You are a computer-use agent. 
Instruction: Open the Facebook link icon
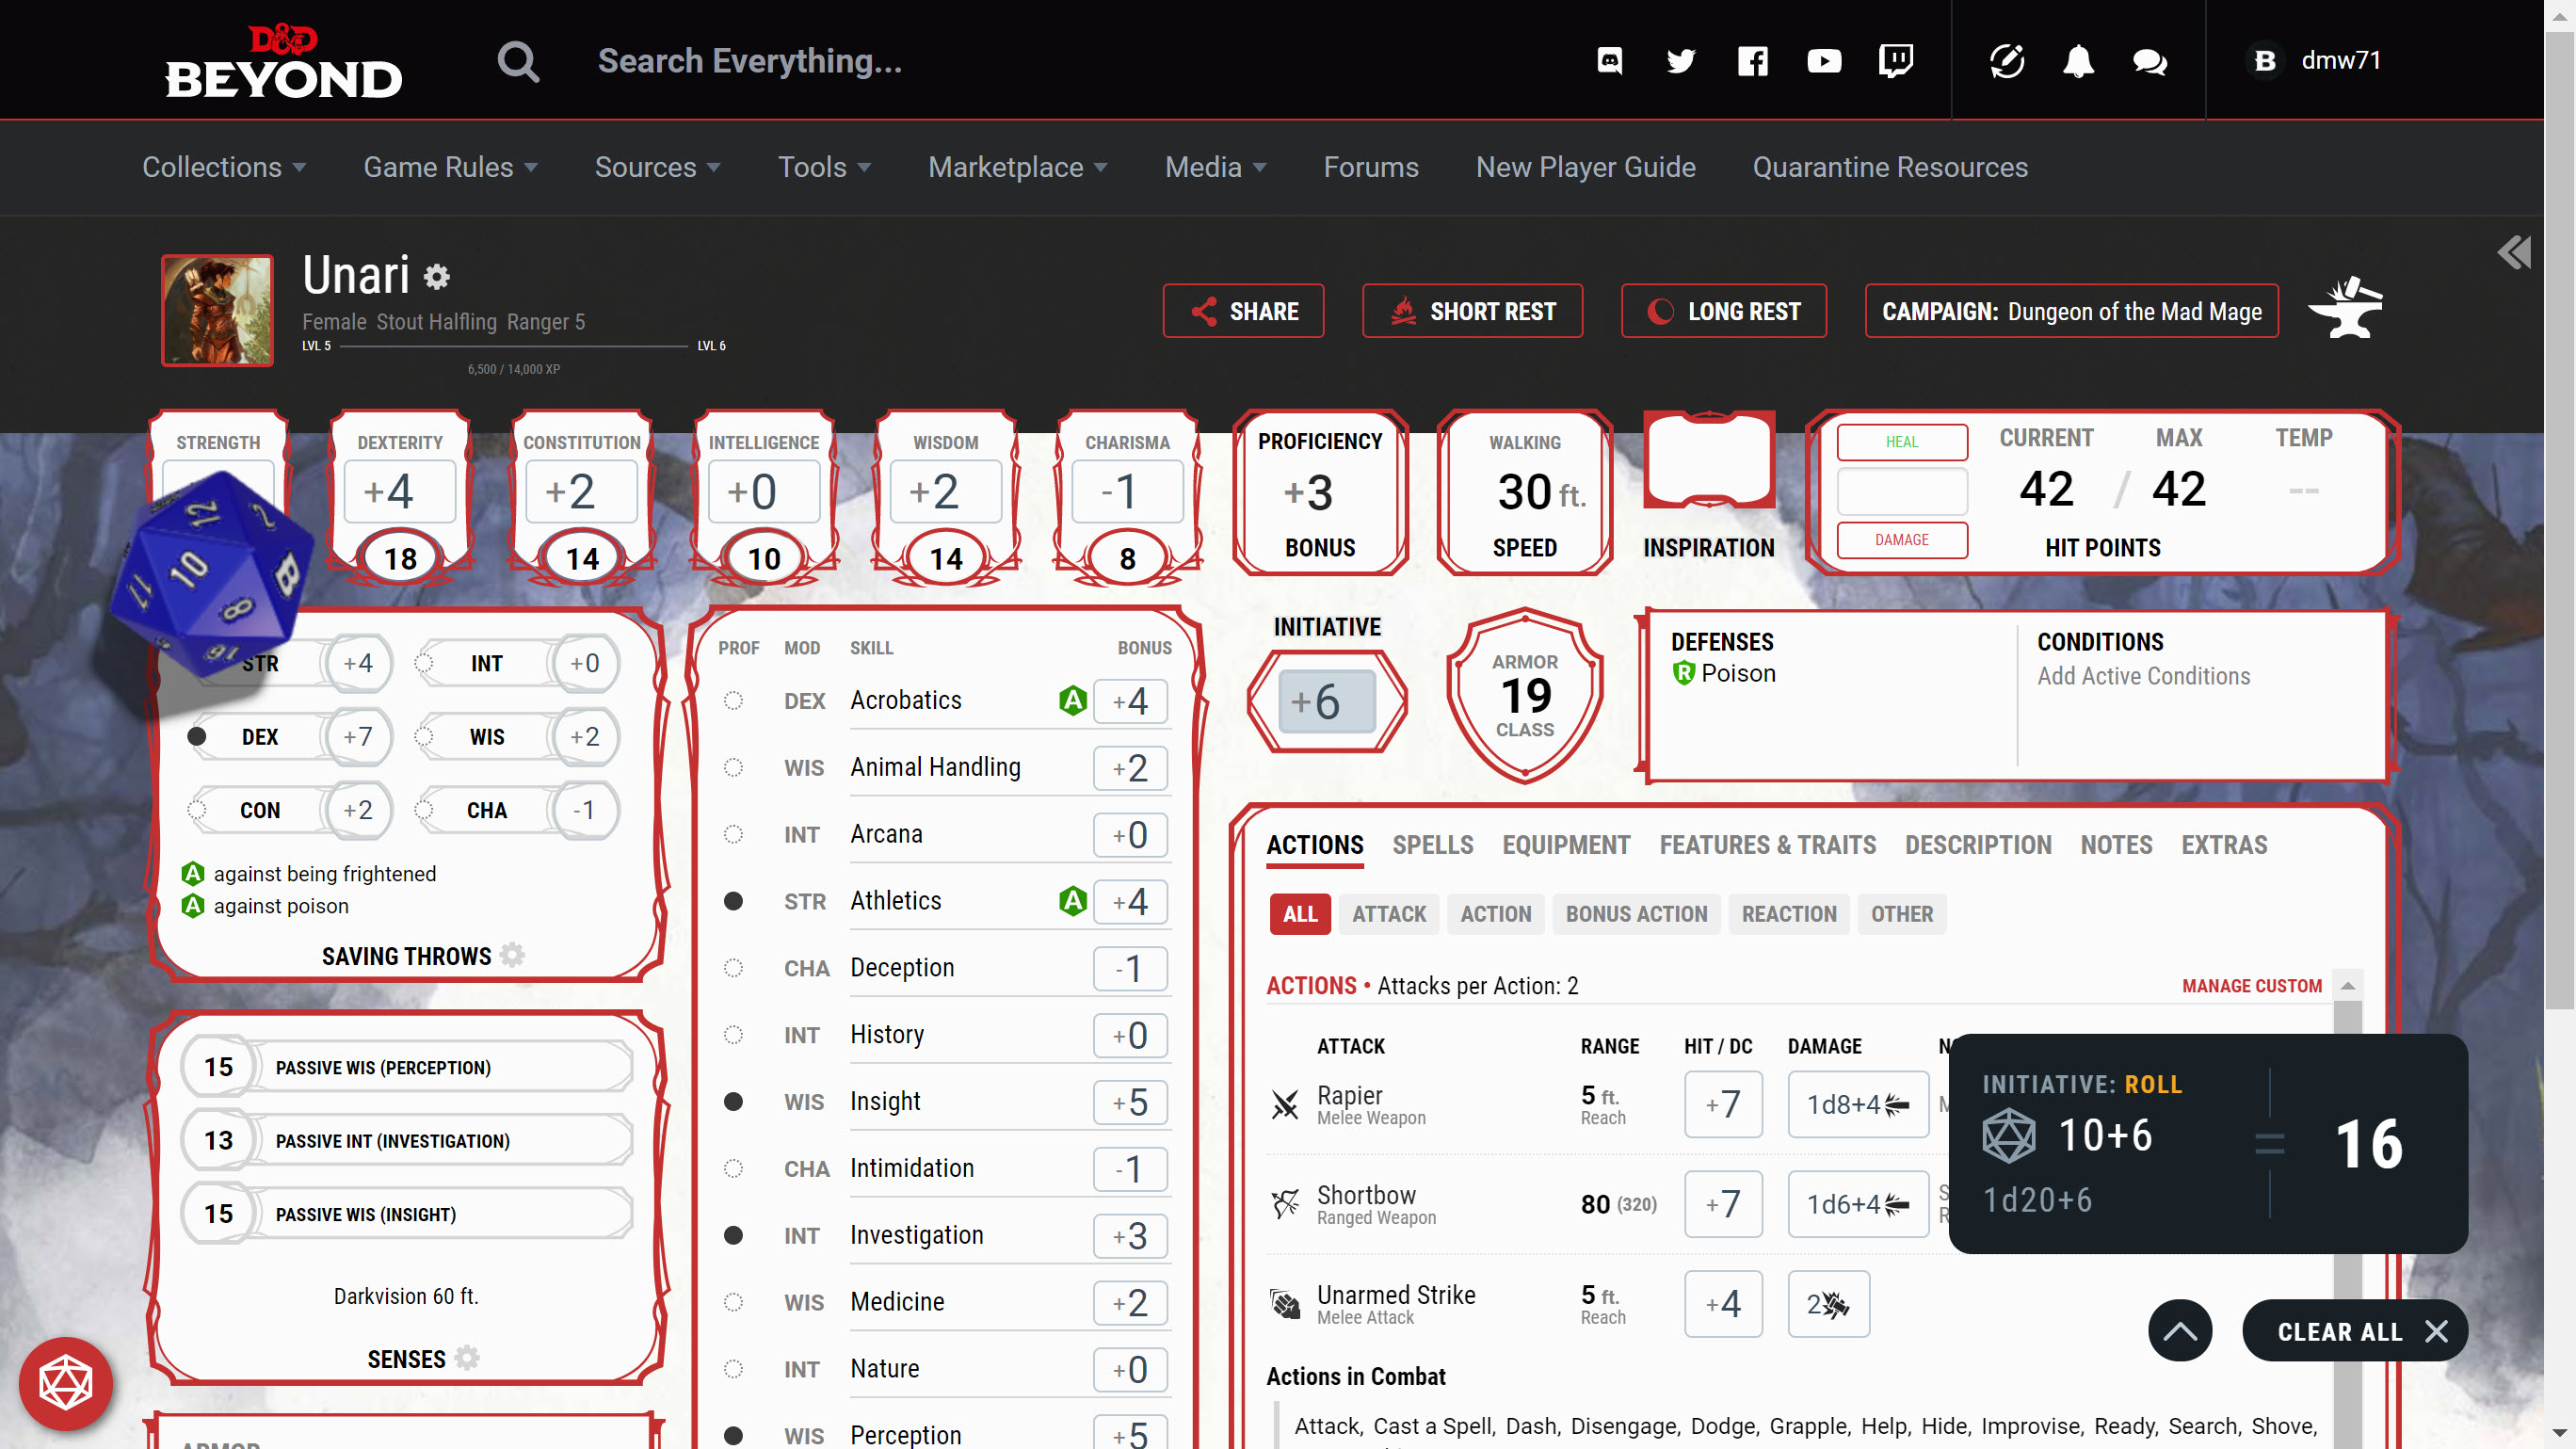[1753, 61]
